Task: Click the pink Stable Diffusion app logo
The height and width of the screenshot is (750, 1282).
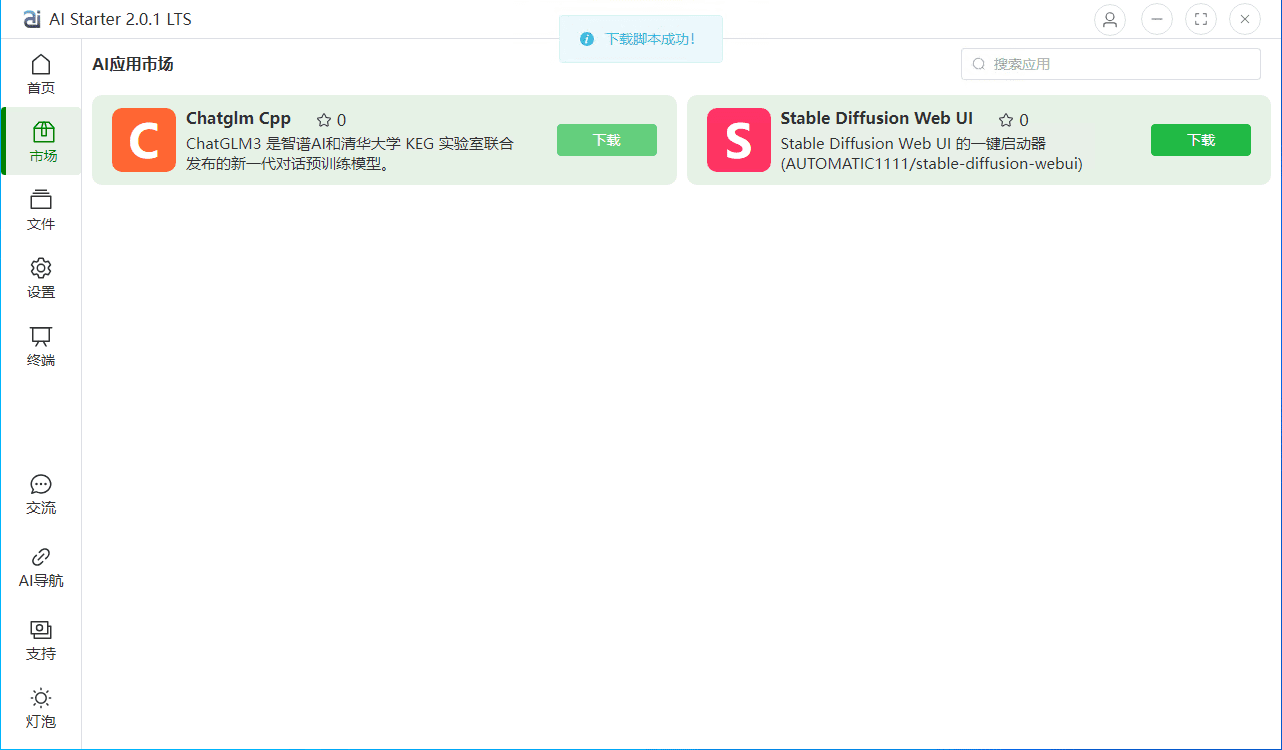Action: [738, 140]
